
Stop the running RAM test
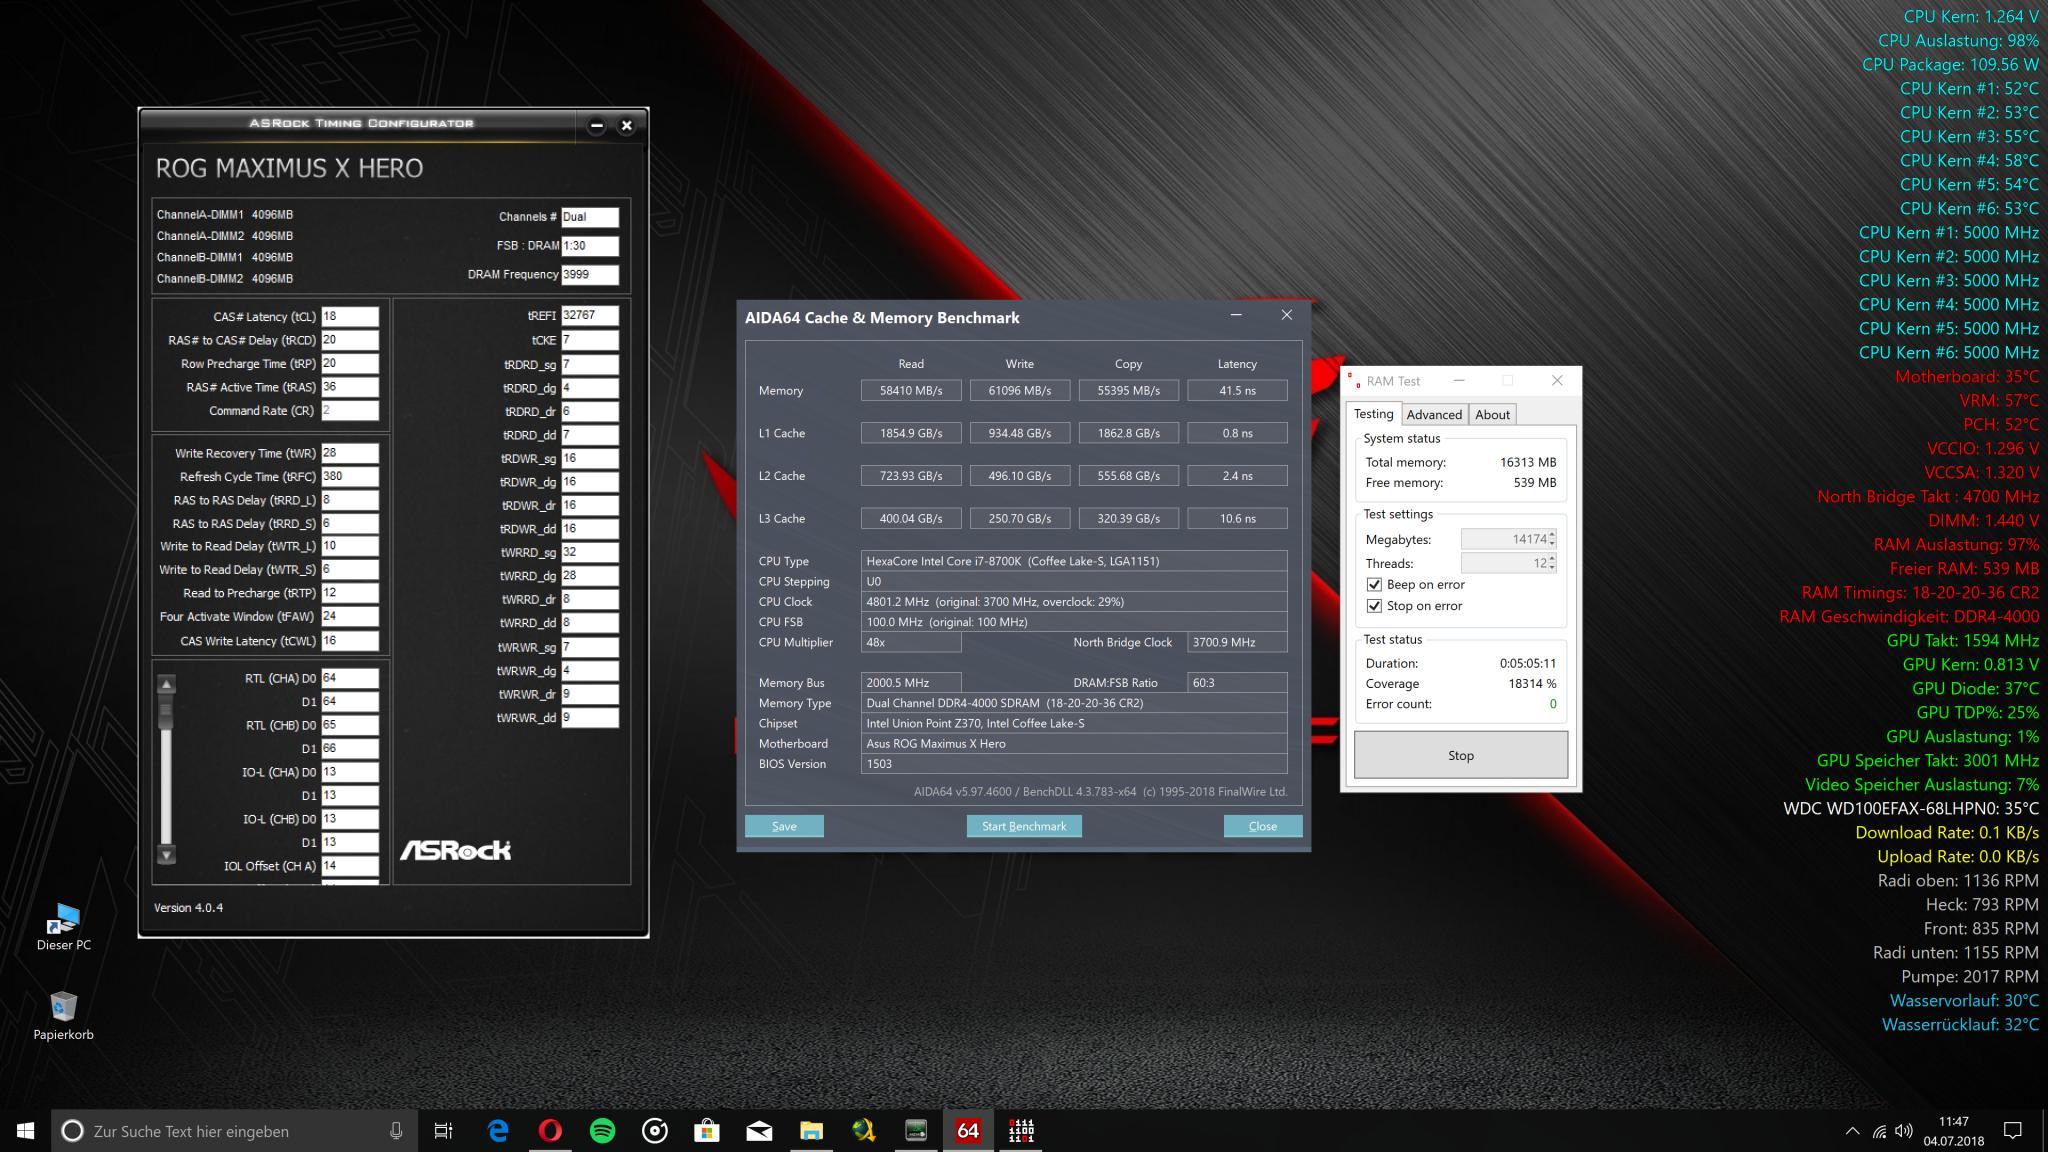point(1460,755)
